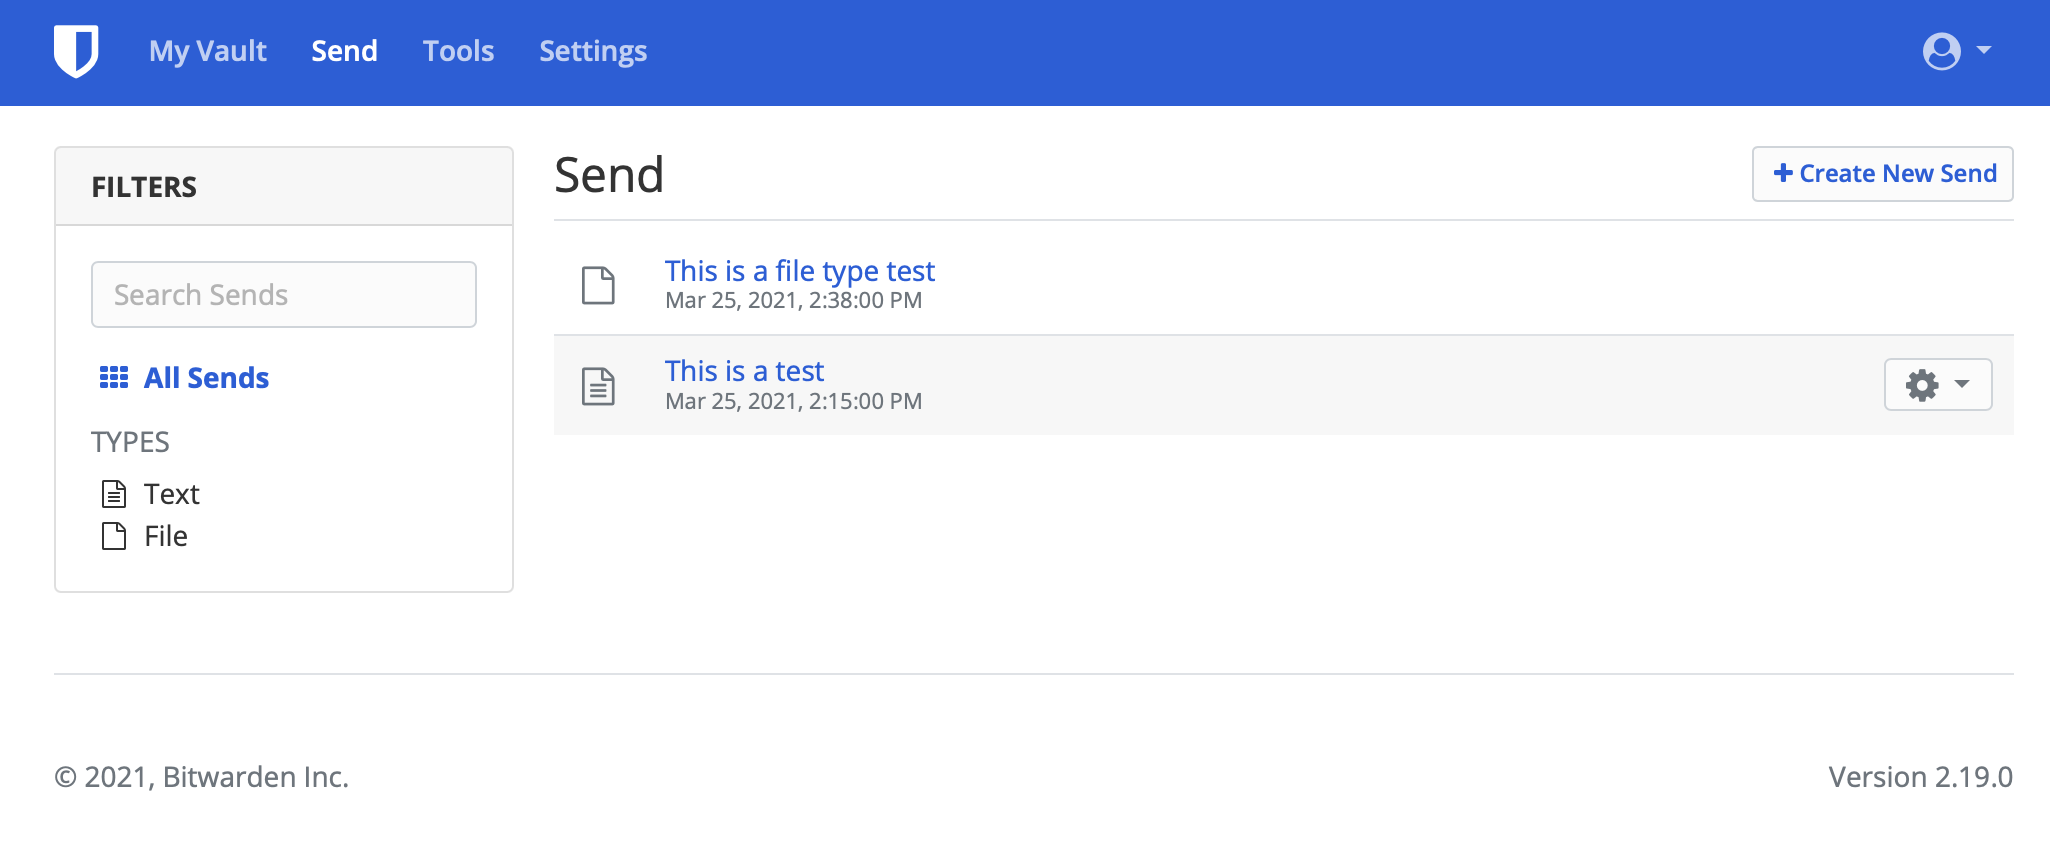Click the Bitwarden shield logo
Image resolution: width=2050 pixels, height=854 pixels.
tap(76, 51)
